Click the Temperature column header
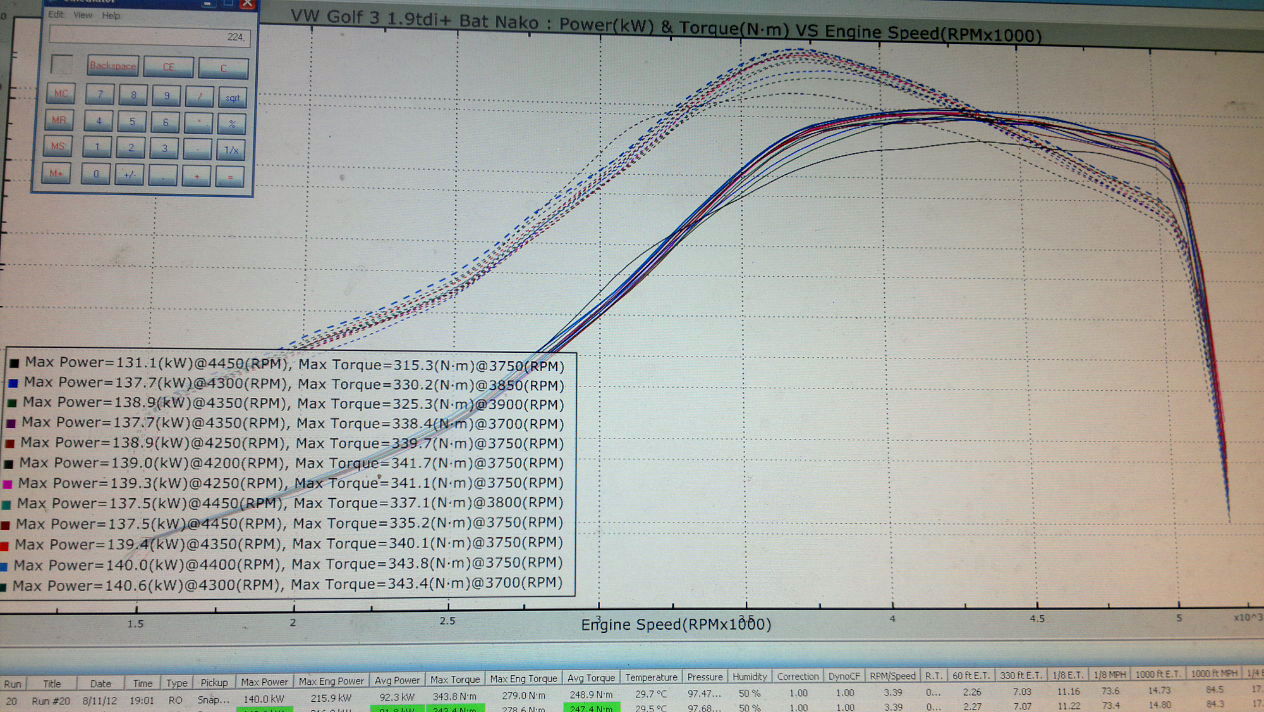Viewport: 1264px width, 712px height. pos(651,678)
